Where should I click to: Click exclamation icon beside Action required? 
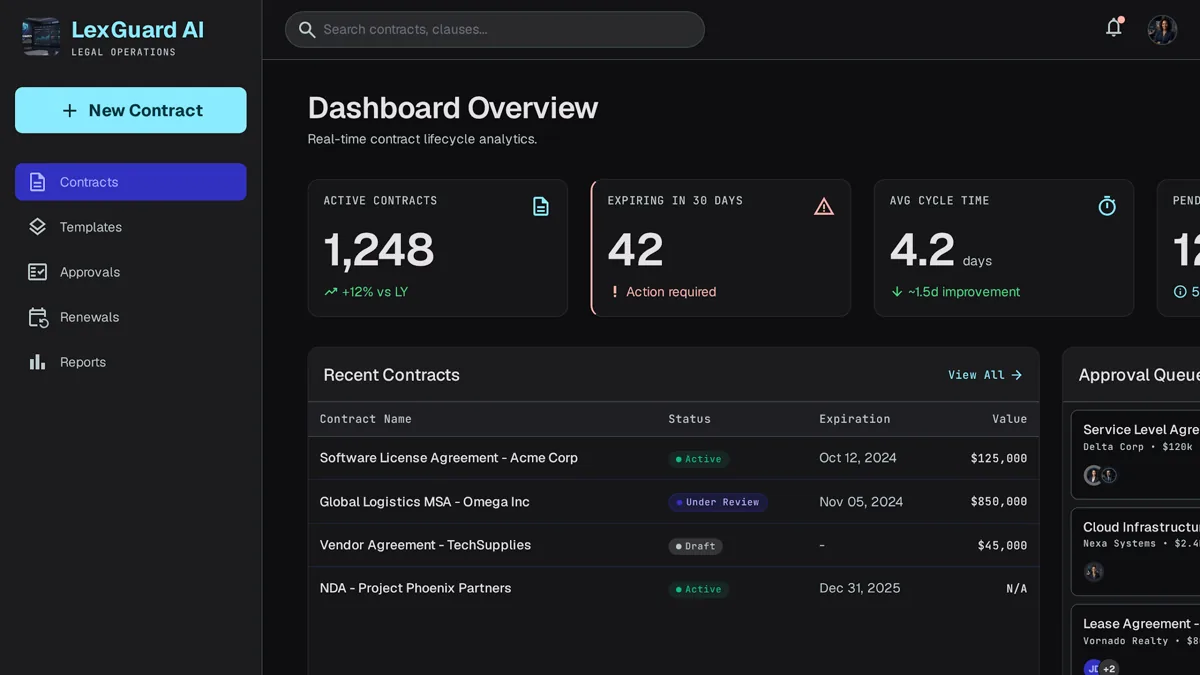(x=615, y=292)
